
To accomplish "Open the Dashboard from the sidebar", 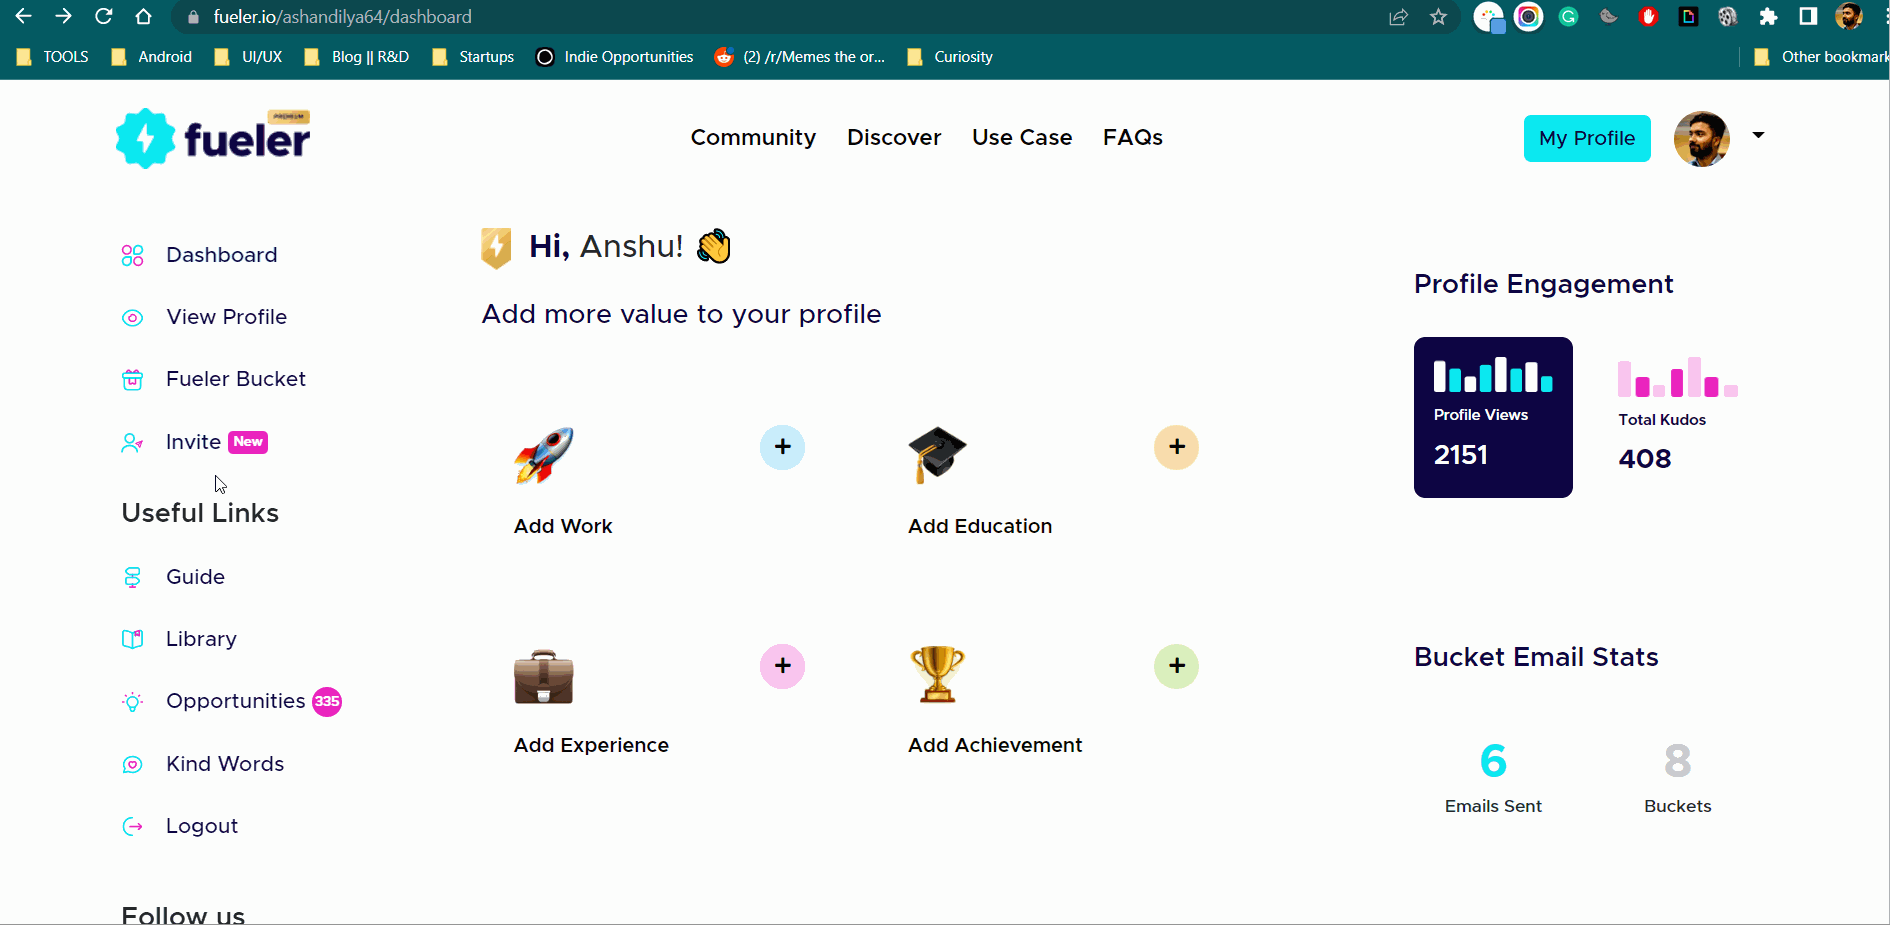I will pos(221,255).
